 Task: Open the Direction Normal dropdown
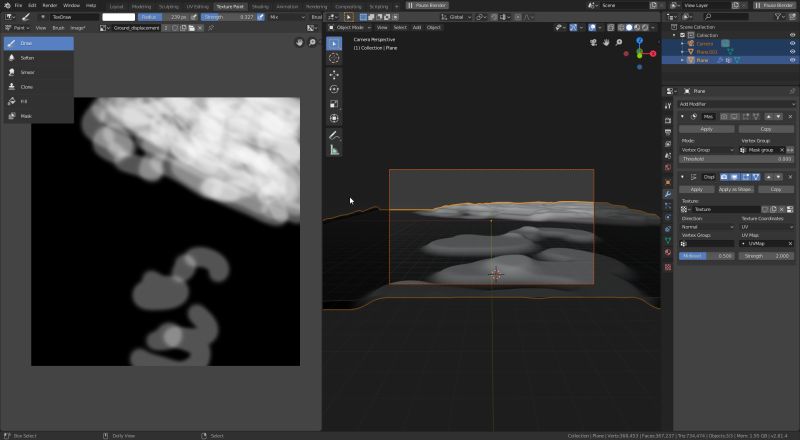coord(707,227)
